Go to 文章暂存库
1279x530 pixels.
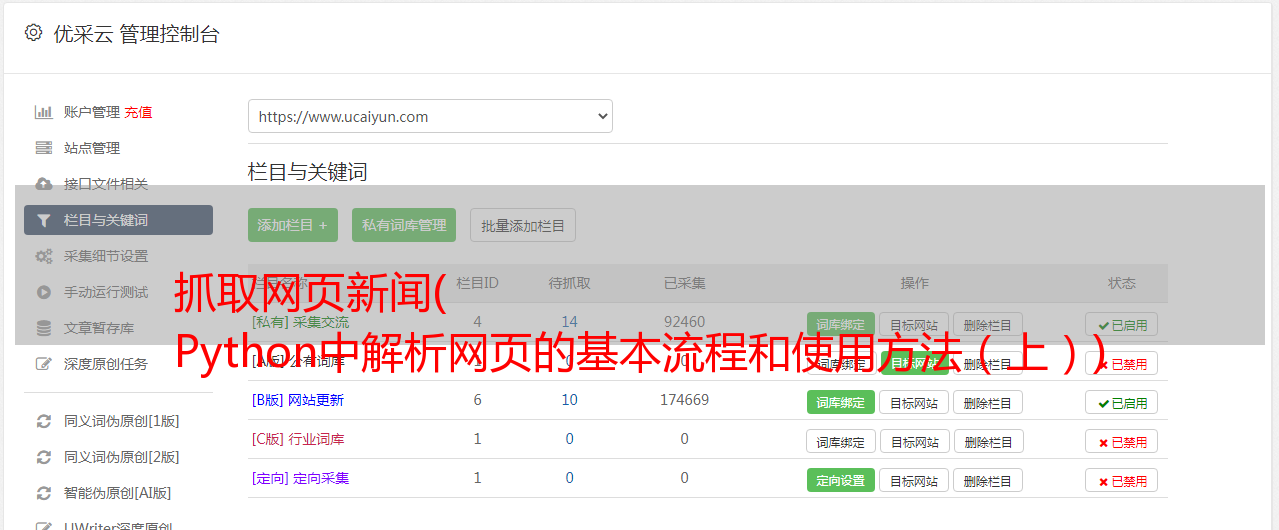coord(99,328)
